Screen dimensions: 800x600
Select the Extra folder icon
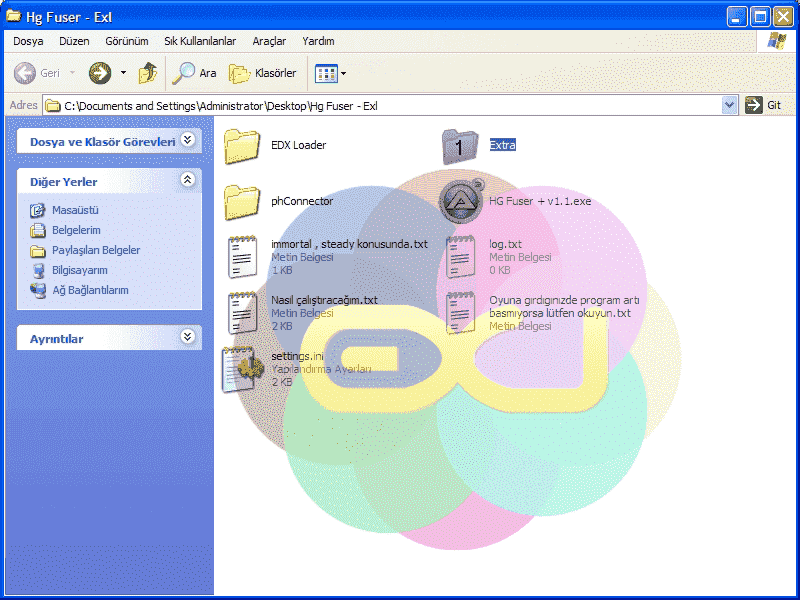[x=460, y=146]
